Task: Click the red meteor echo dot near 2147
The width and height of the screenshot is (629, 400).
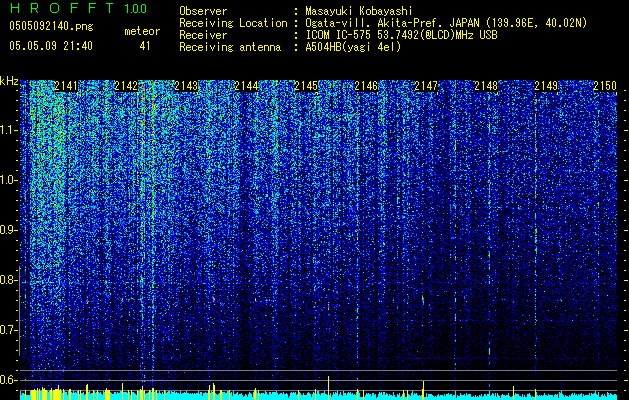Action: click(423, 298)
